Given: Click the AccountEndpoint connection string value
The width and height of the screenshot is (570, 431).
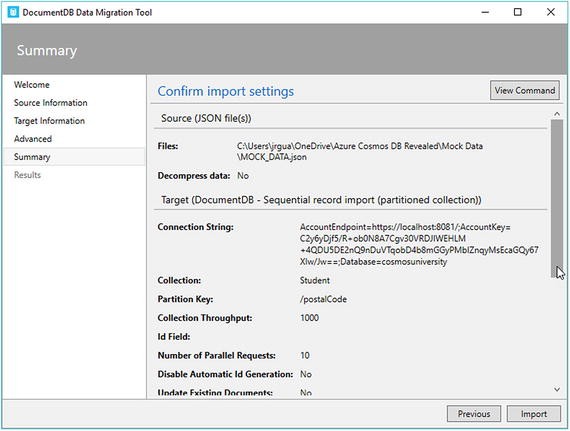Looking at the screenshot, I should (x=419, y=244).
